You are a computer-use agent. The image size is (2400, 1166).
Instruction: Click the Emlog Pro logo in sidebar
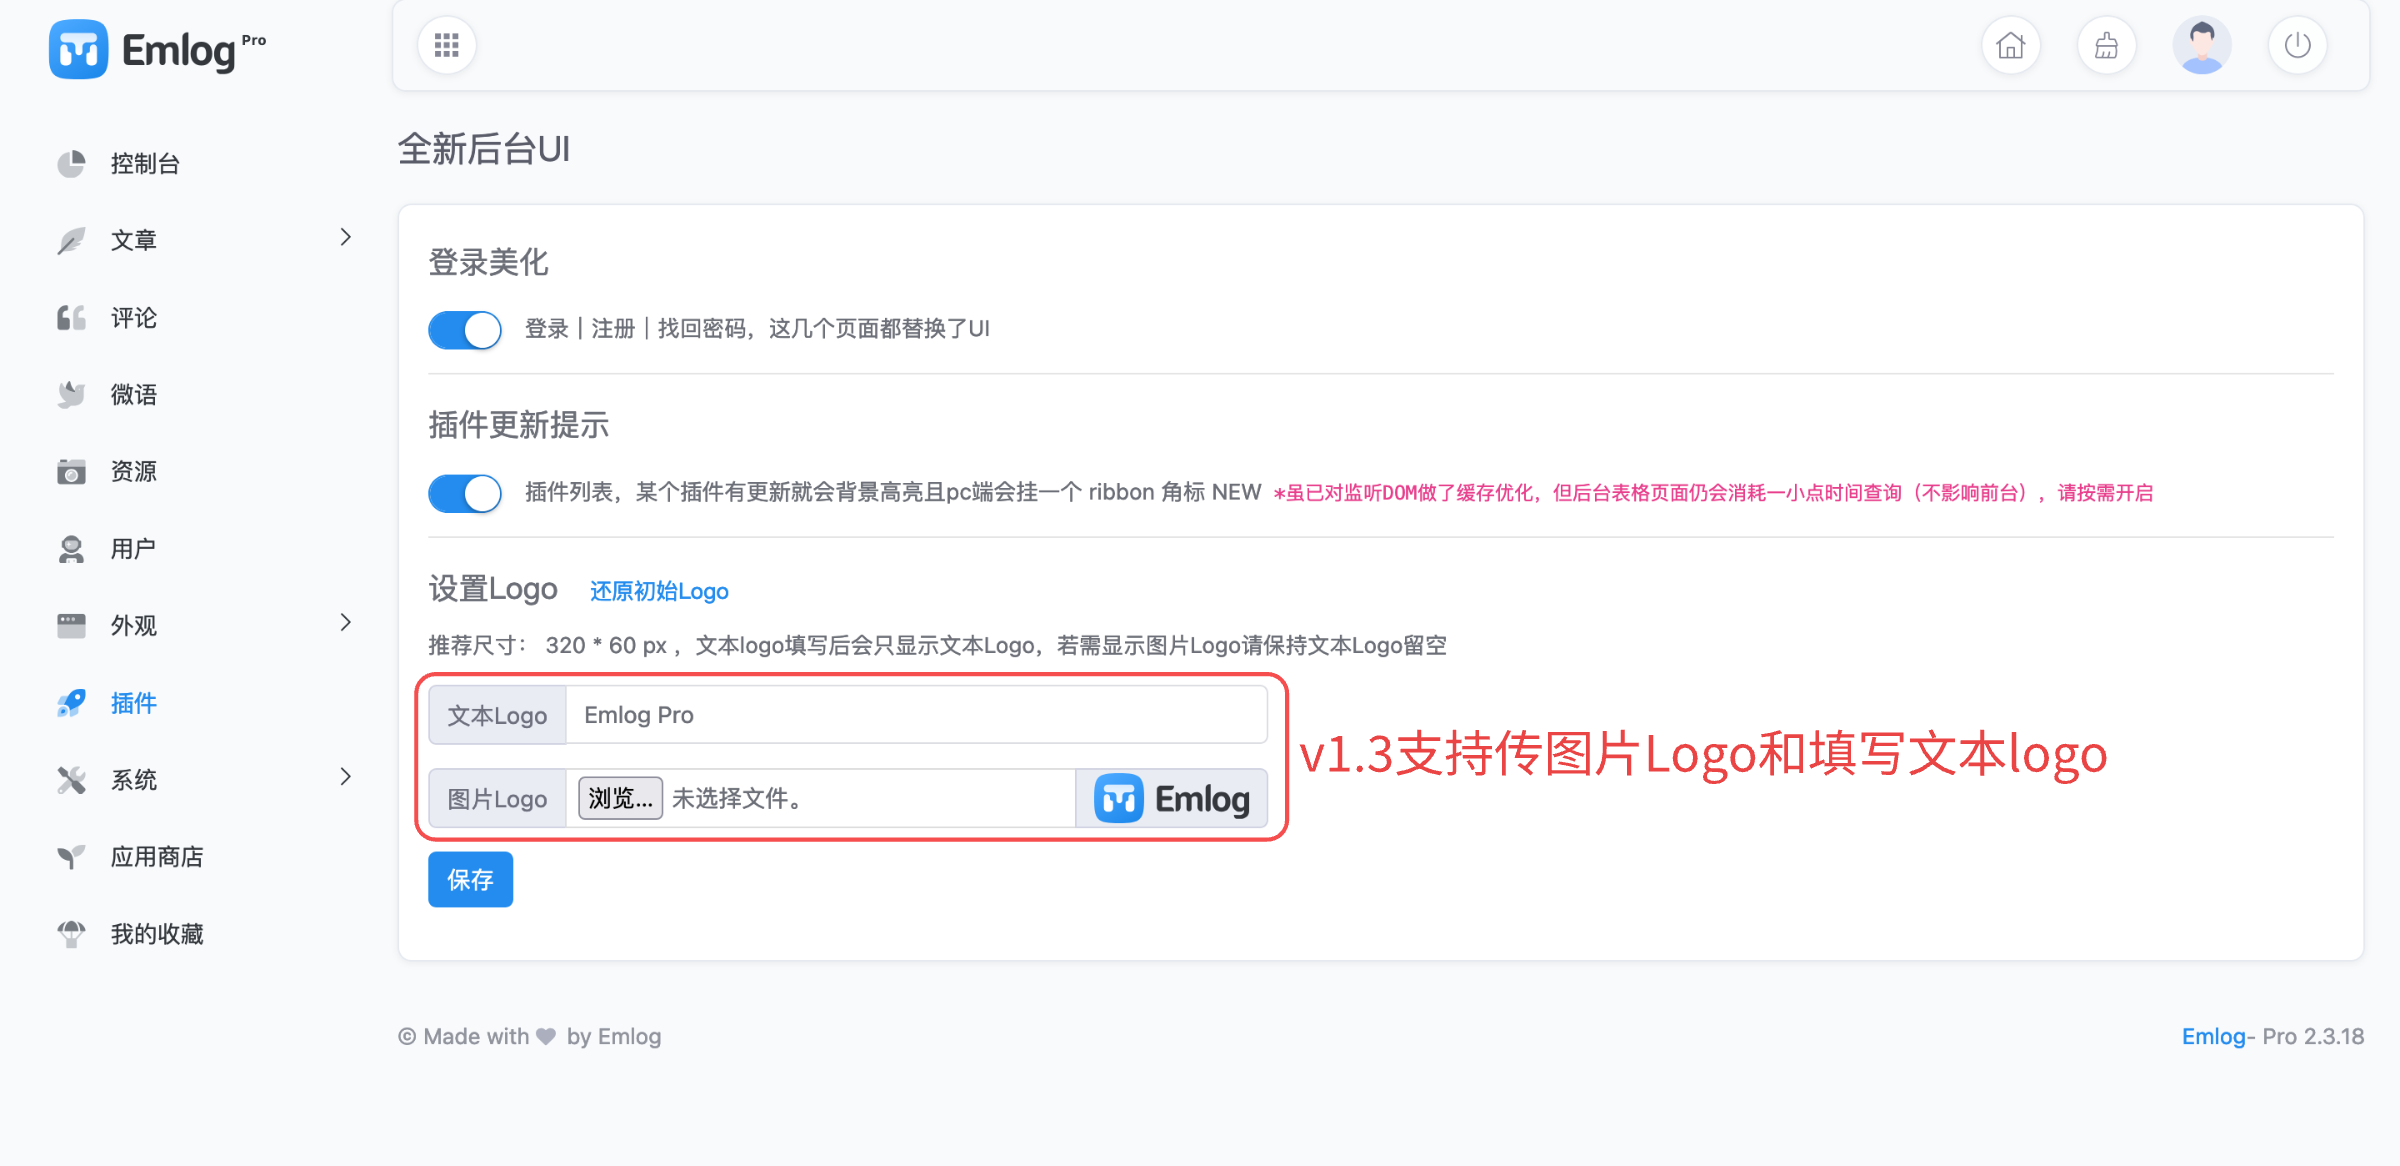click(x=158, y=49)
